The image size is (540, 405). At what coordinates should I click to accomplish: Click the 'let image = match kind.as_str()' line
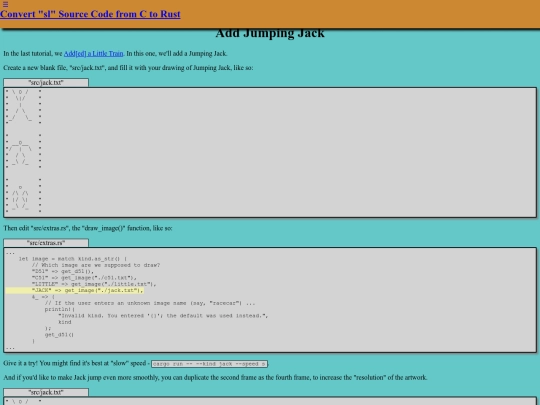73,259
